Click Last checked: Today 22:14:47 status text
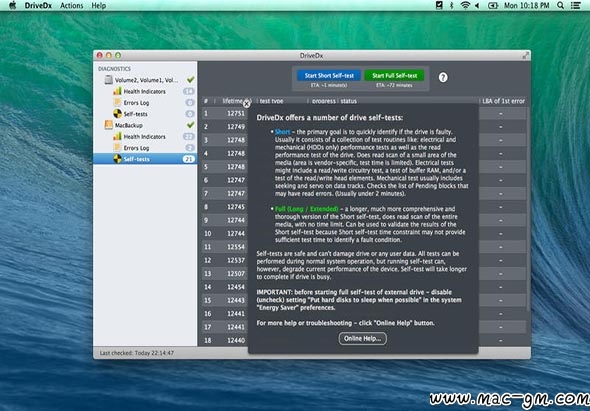Screen dimensions: 590x411 click(137, 353)
